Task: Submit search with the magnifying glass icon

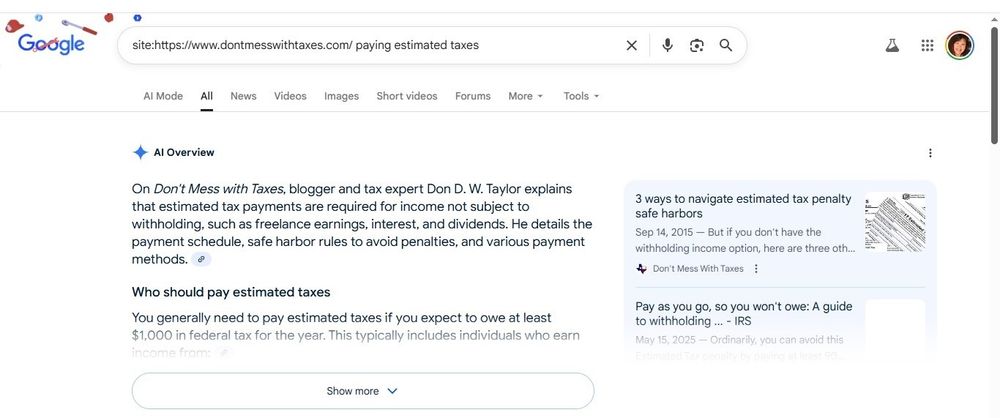Action: (726, 45)
